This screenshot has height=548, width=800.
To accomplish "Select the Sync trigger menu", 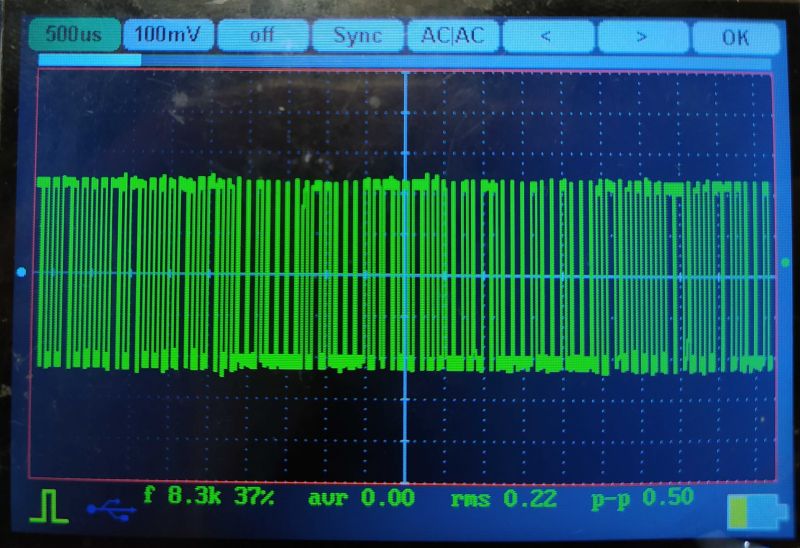I will [x=357, y=35].
